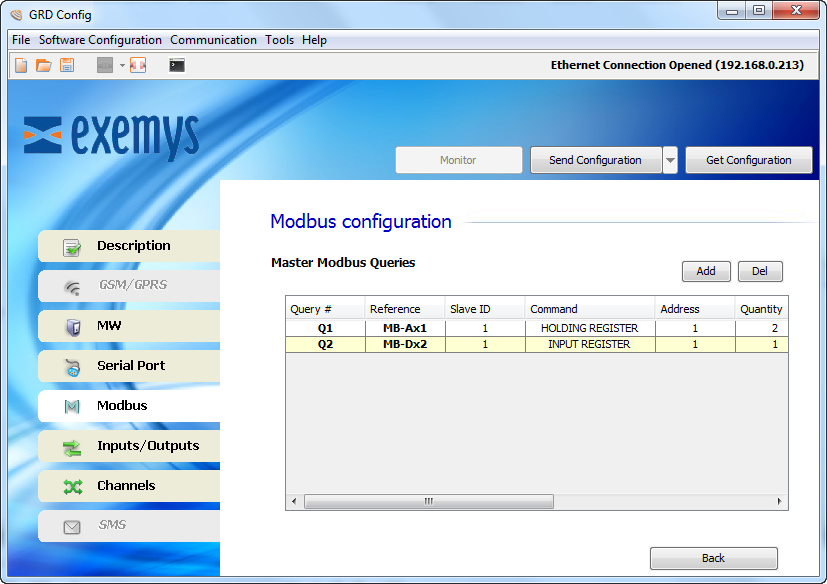Open the Communication menu
Viewport: 827px width, 584px height.
coord(213,40)
